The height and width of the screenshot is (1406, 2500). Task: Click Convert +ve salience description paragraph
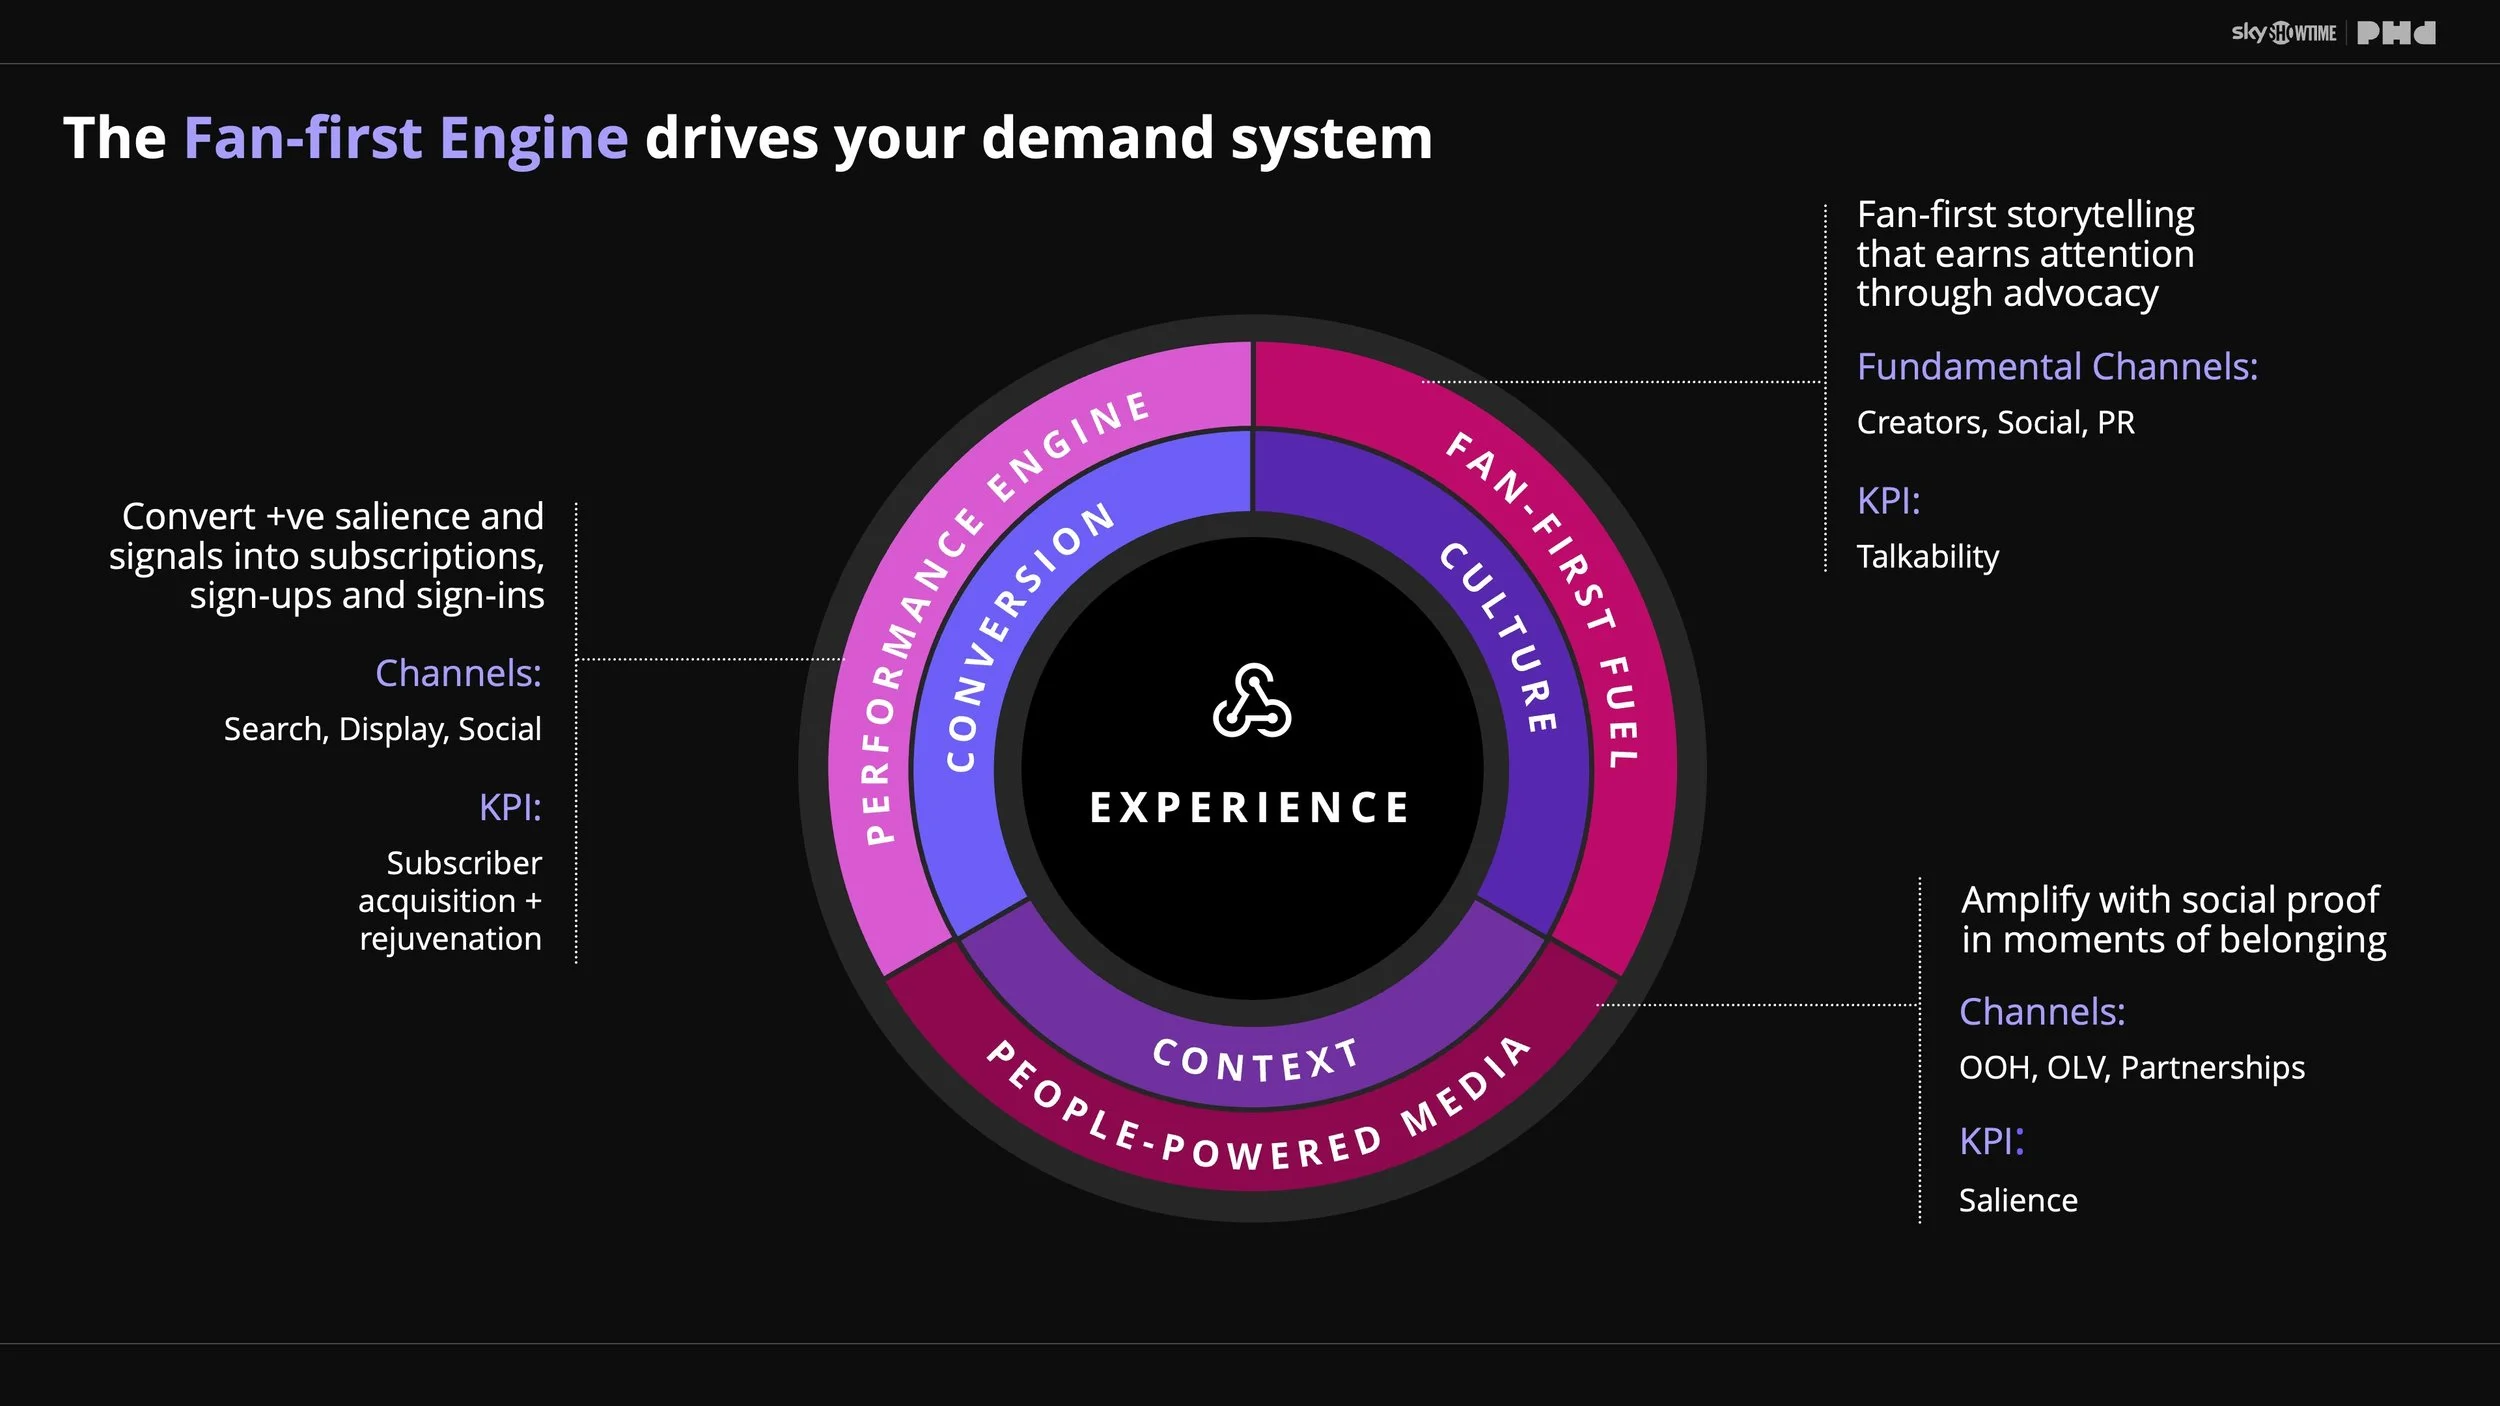(328, 556)
